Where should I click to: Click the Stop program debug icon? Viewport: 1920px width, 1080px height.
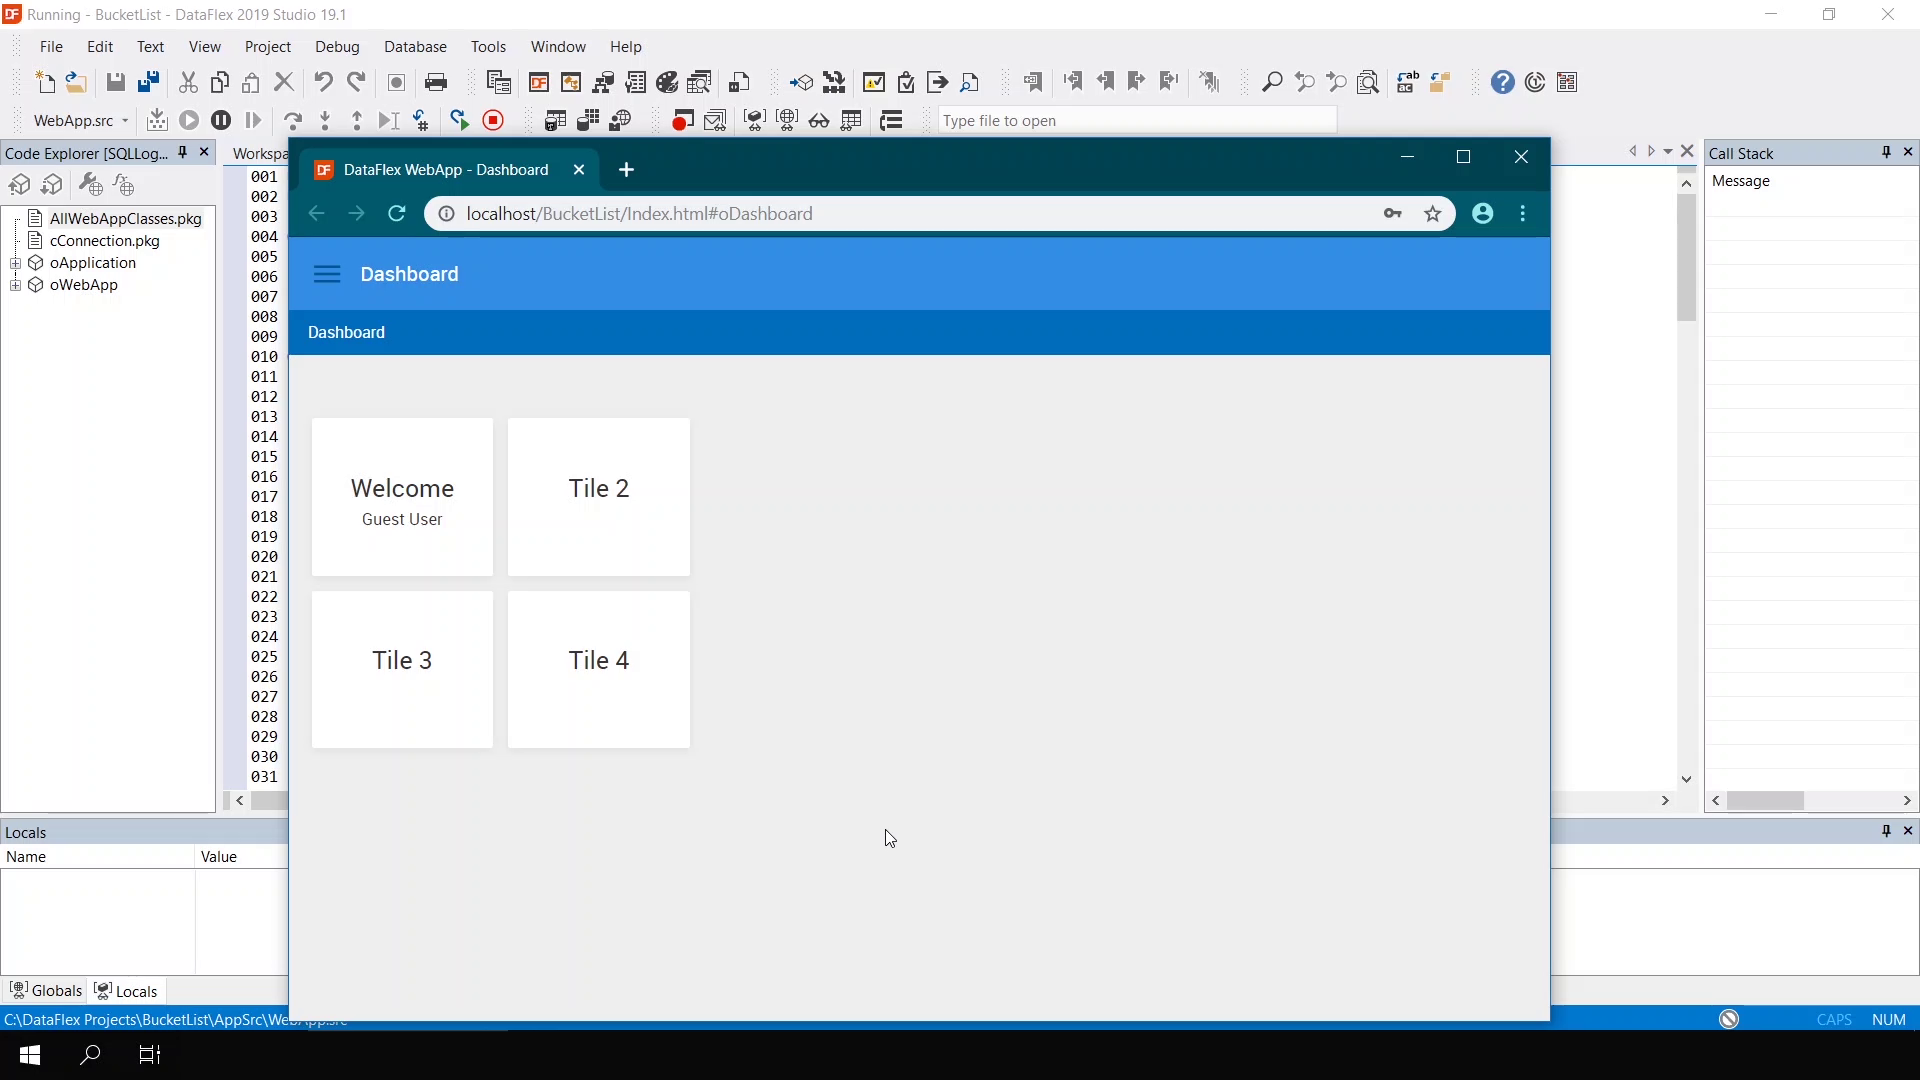[x=493, y=121]
